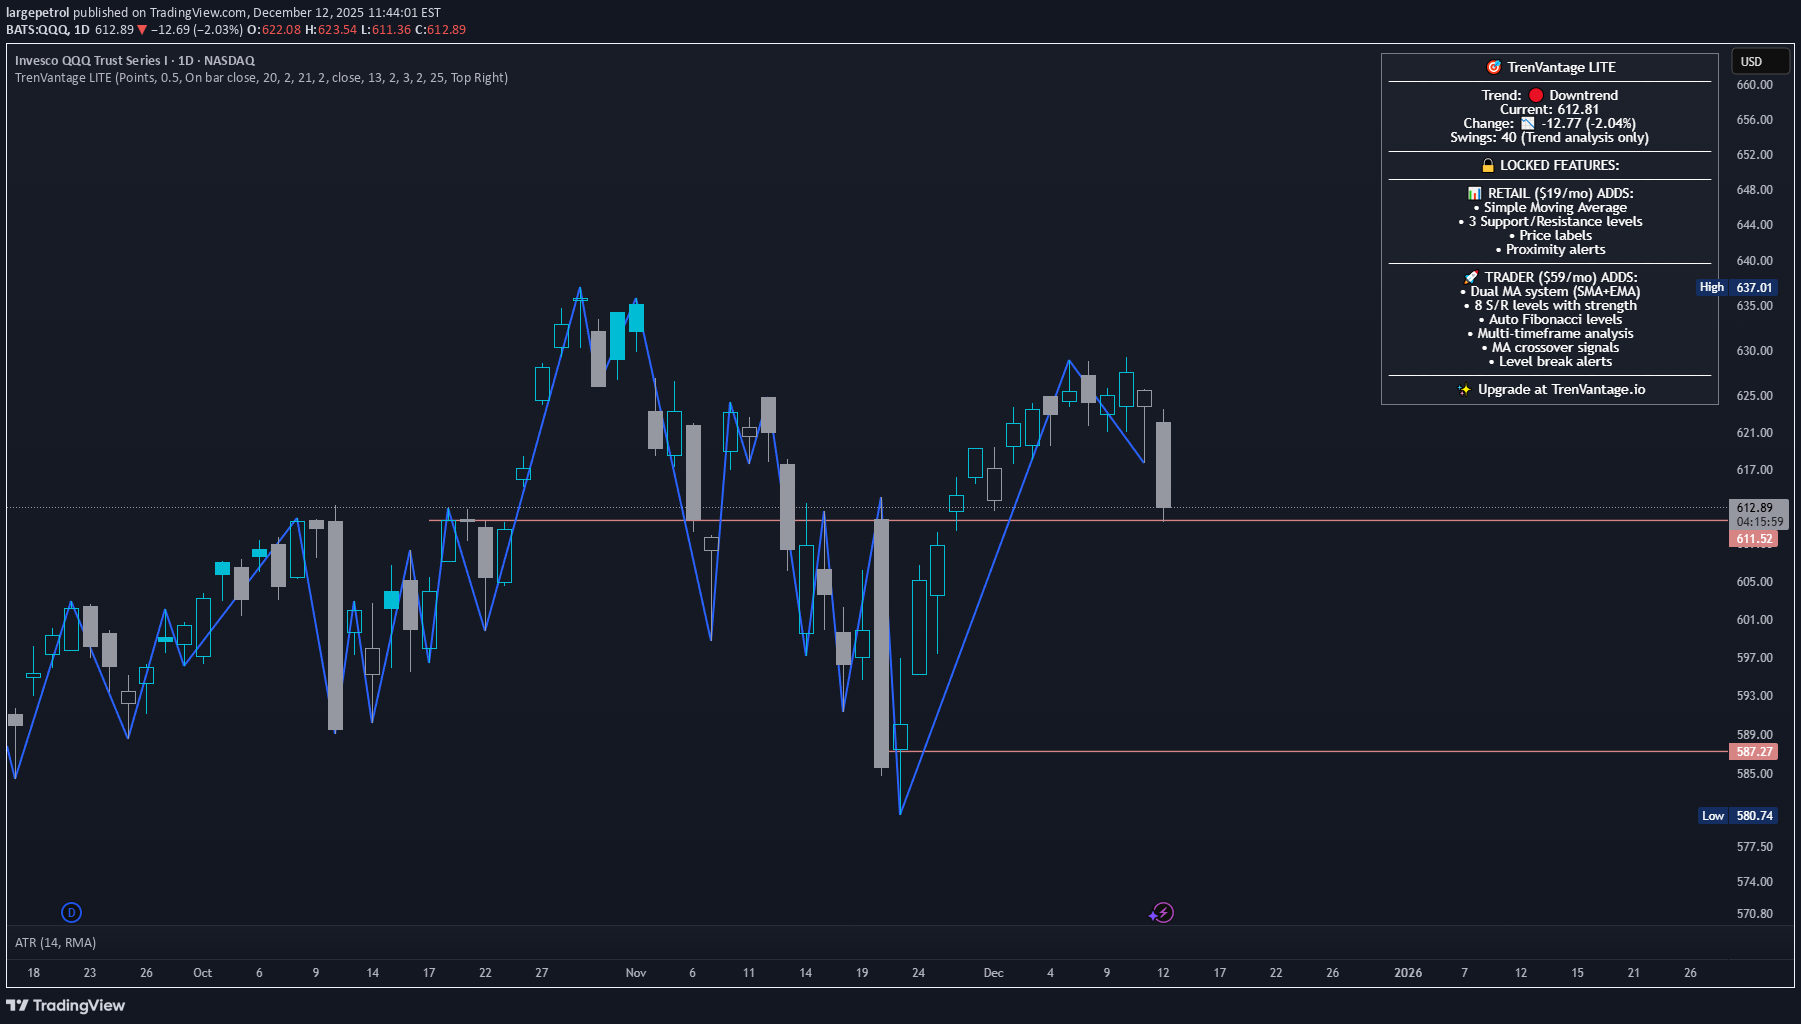This screenshot has height=1024, width=1801.
Task: Open the purple AI lightning assistant icon
Action: (1162, 912)
